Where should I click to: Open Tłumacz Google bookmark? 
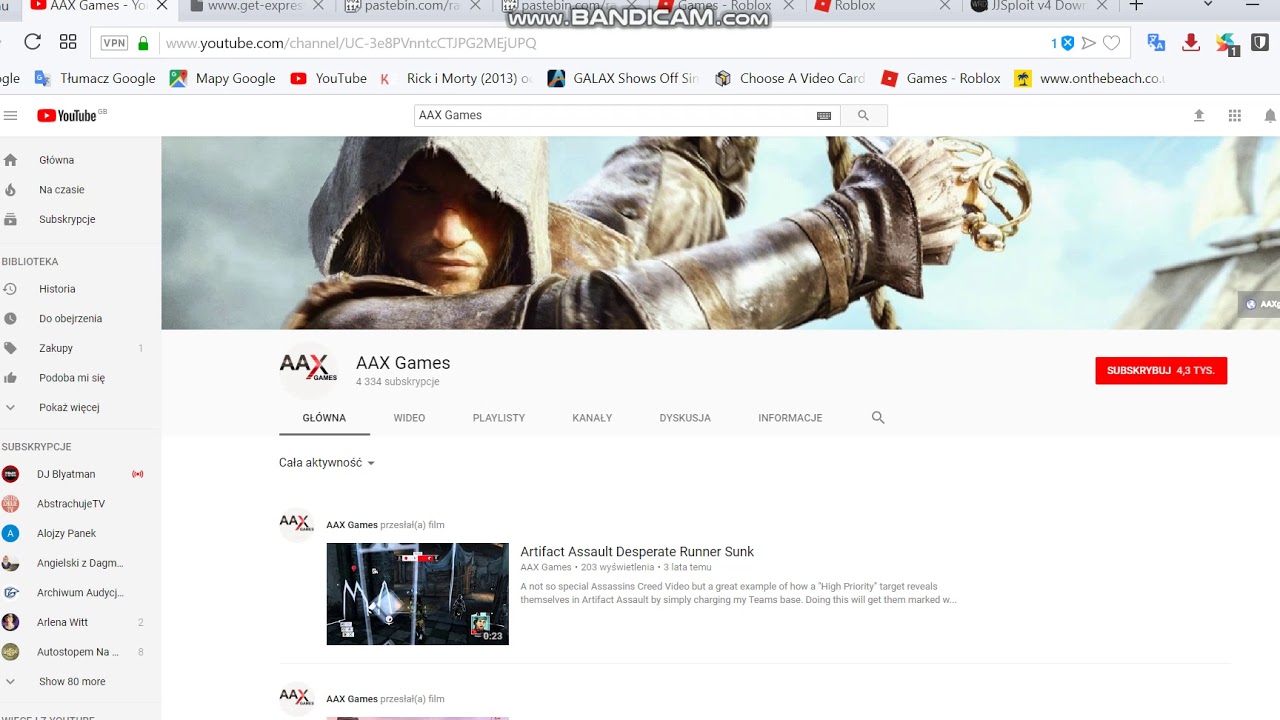point(96,78)
